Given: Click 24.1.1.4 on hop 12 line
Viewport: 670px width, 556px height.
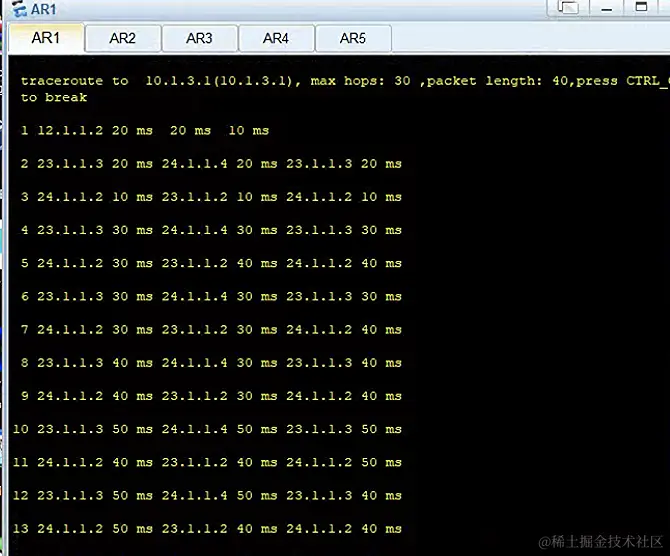Looking at the screenshot, I should [x=194, y=495].
